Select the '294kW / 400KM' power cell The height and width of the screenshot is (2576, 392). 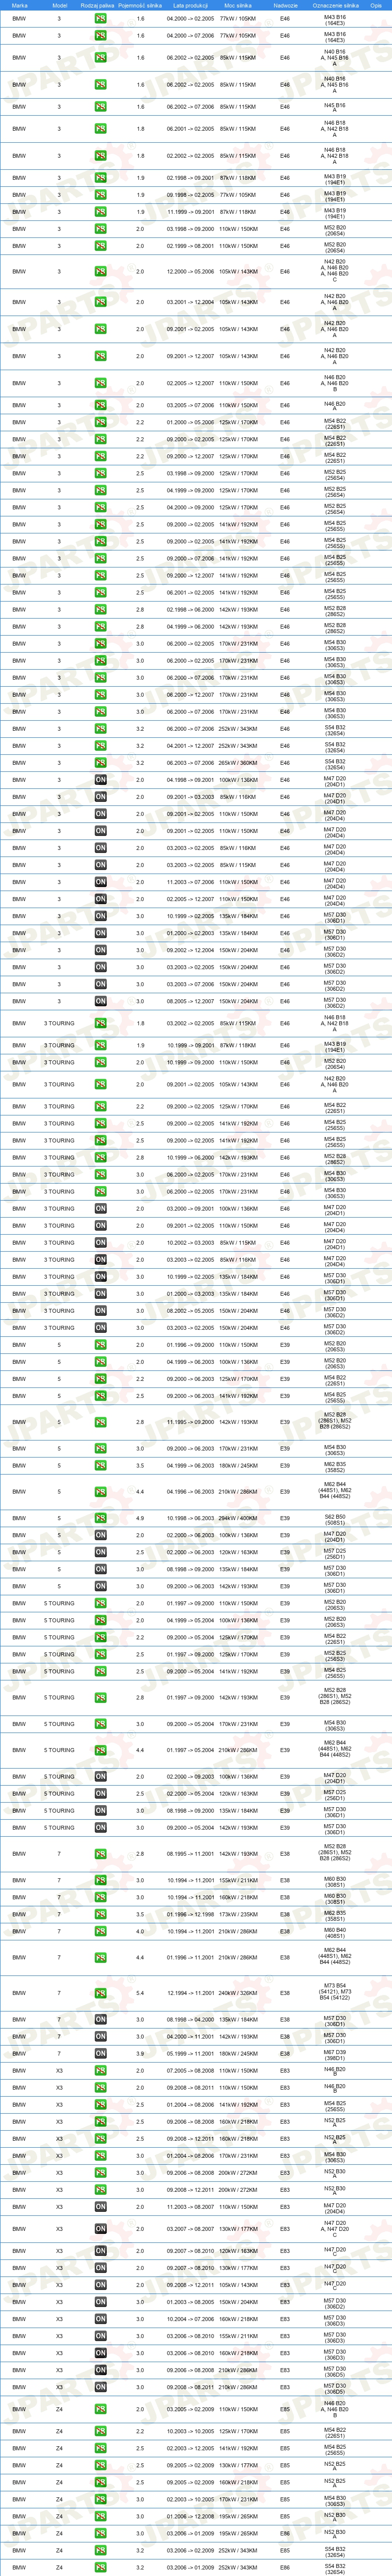238,1517
